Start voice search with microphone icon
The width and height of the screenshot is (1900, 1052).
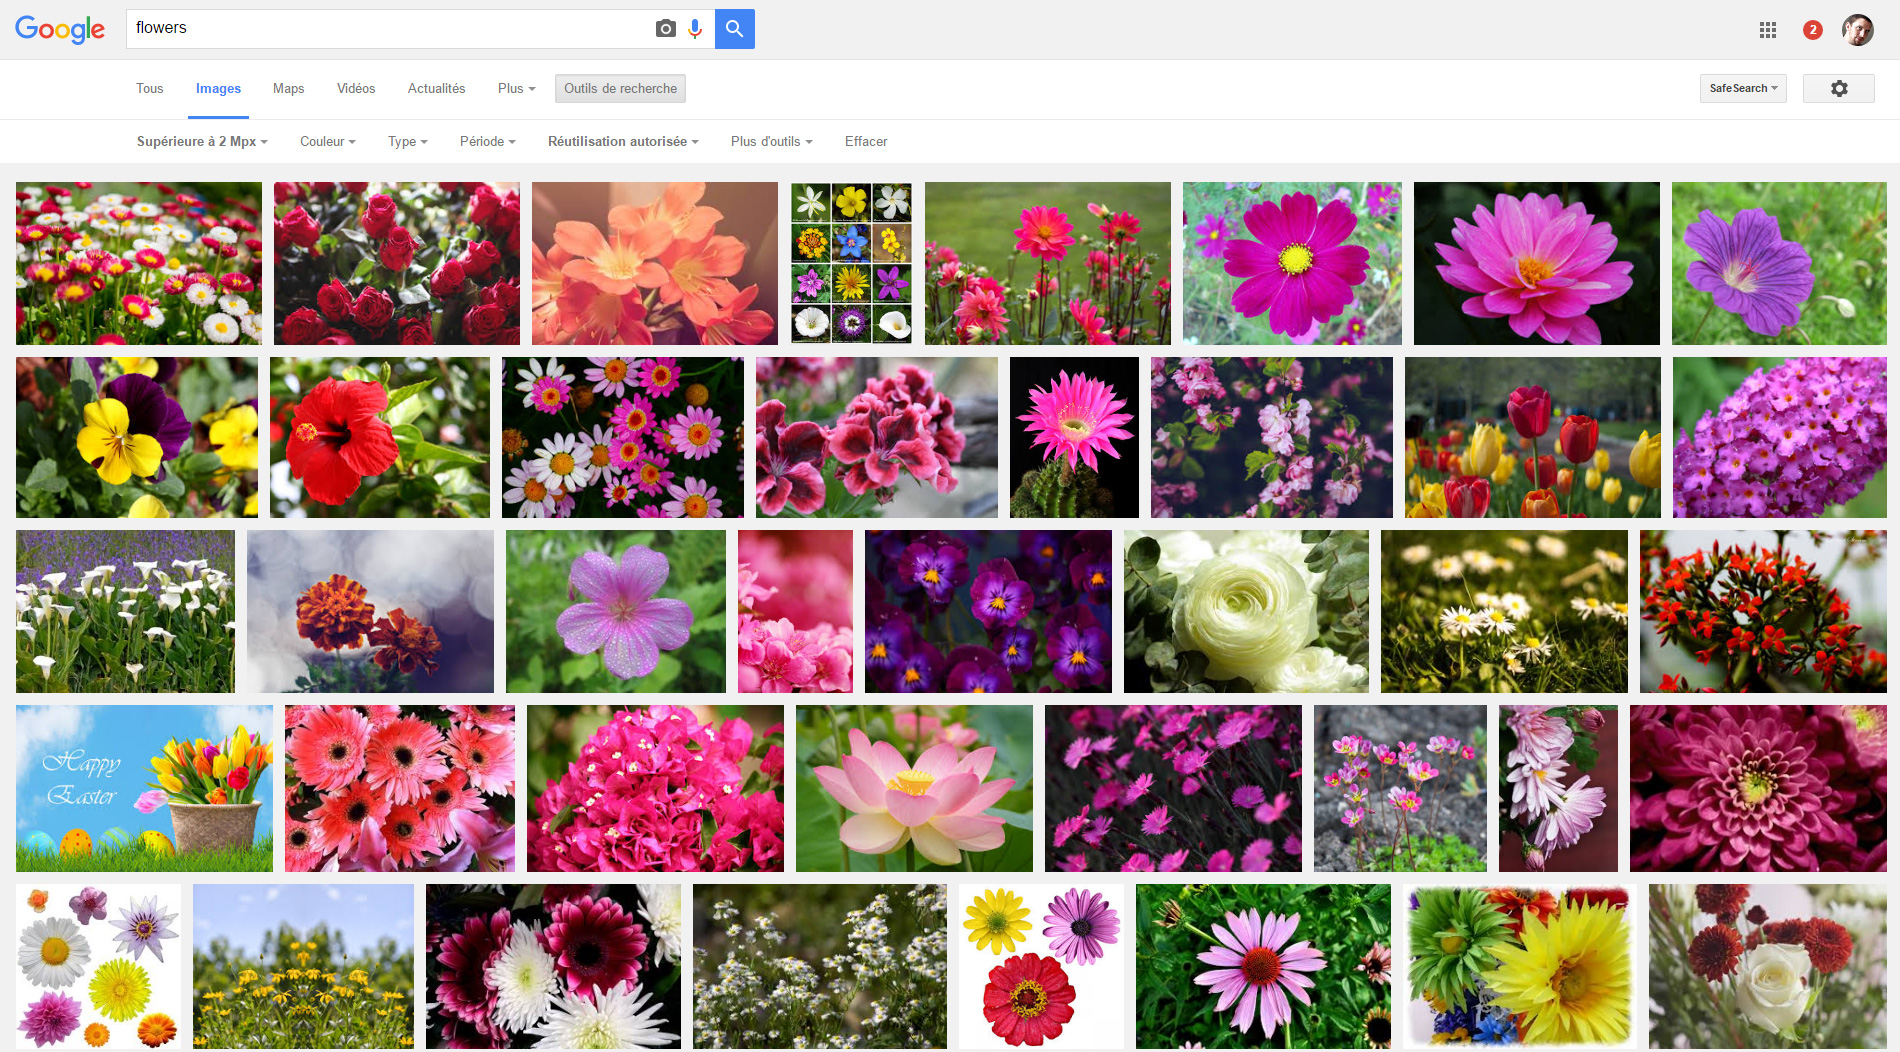(695, 29)
